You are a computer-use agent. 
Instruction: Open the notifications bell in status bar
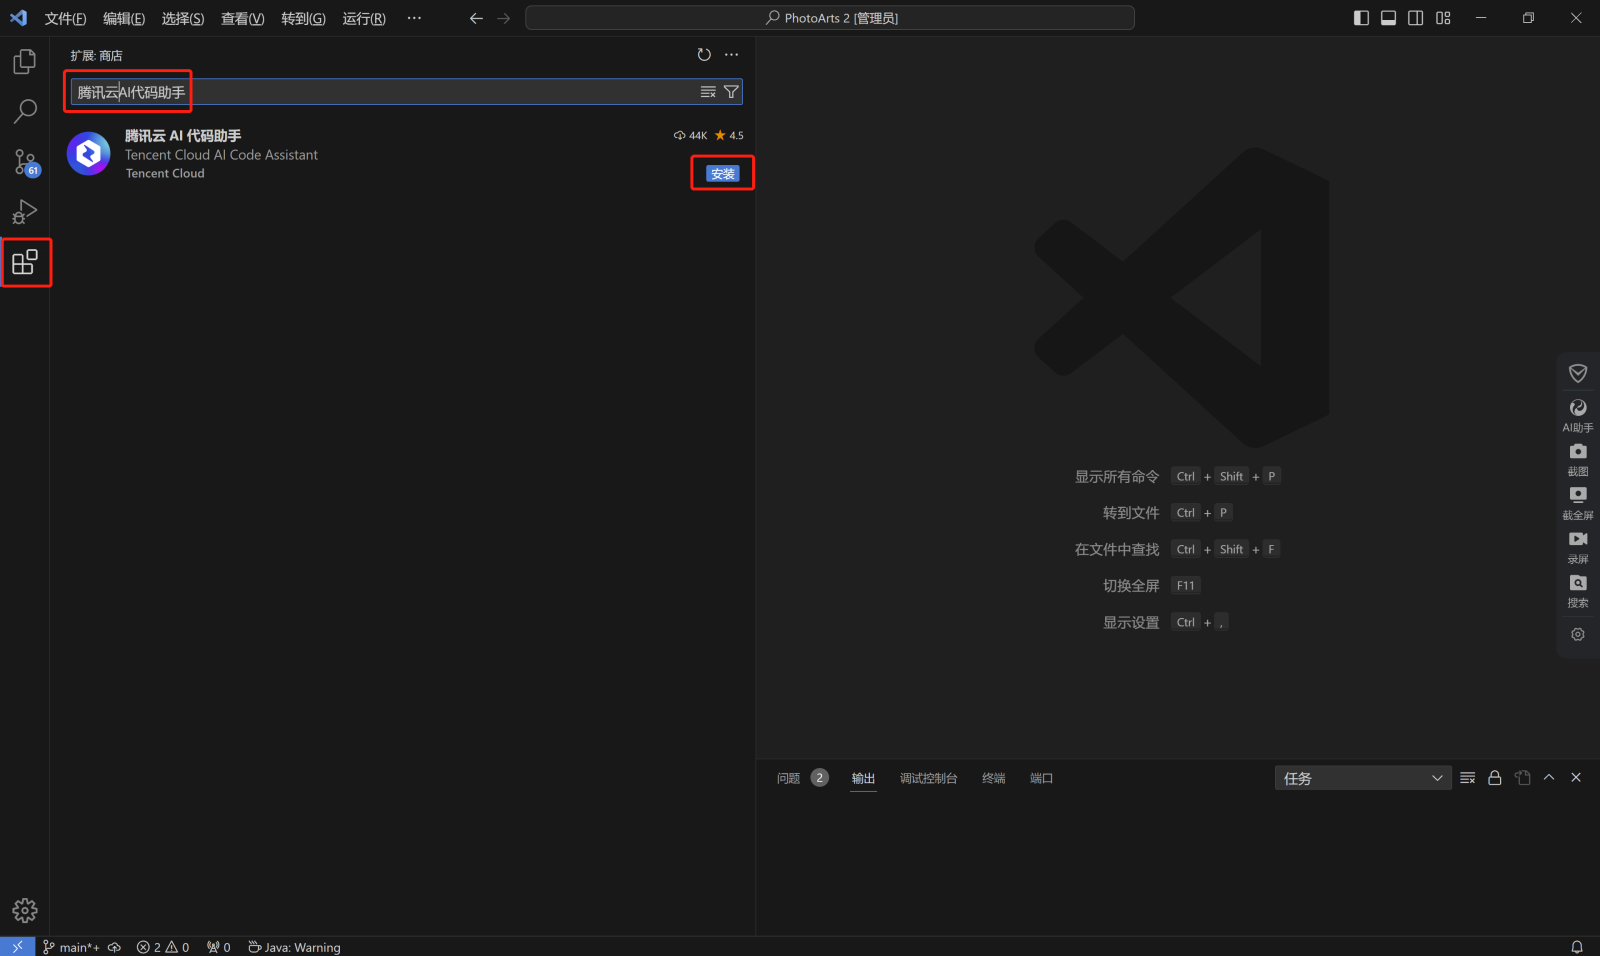tap(1577, 947)
